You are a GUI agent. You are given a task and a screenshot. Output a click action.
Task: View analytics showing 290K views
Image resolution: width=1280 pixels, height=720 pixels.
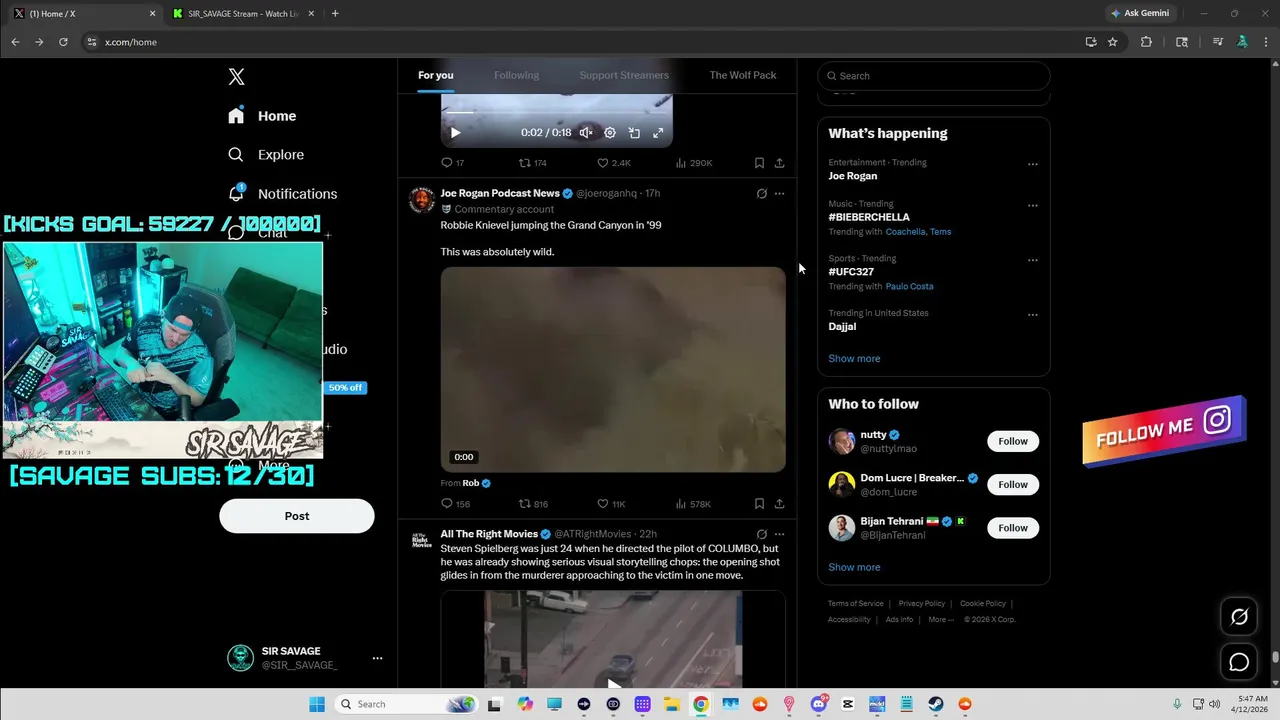pos(694,163)
